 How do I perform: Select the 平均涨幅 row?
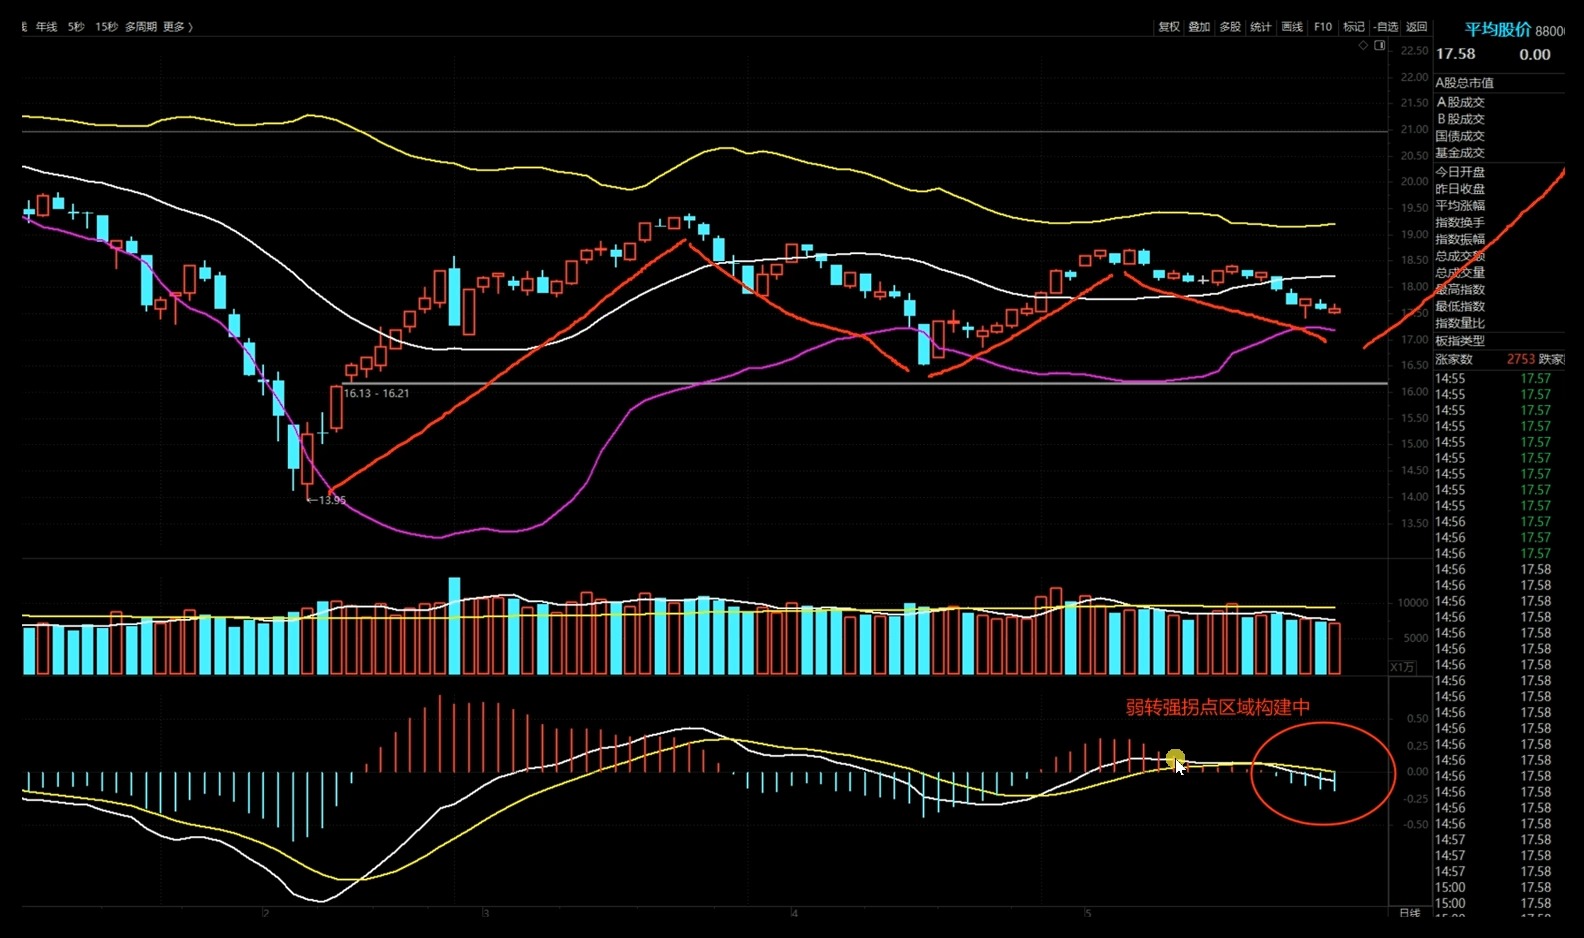[x=1460, y=206]
